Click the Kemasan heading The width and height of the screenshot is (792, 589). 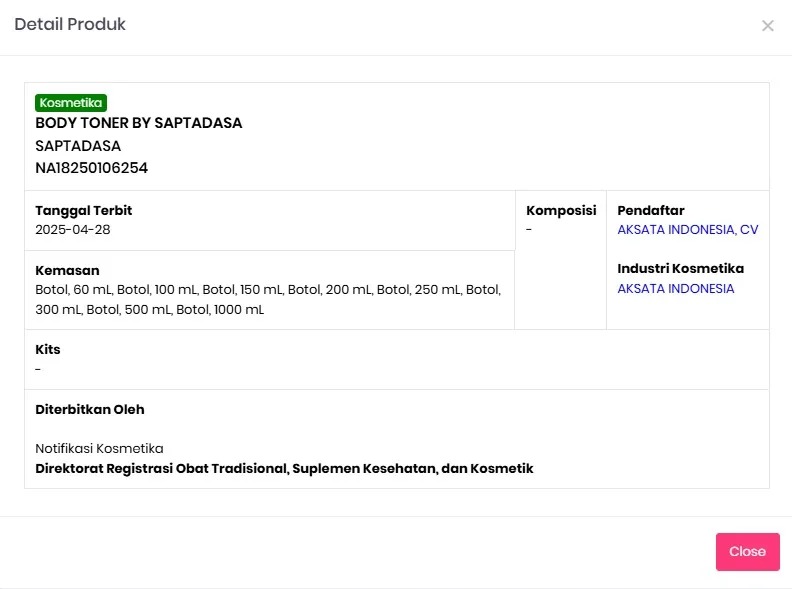pos(67,270)
